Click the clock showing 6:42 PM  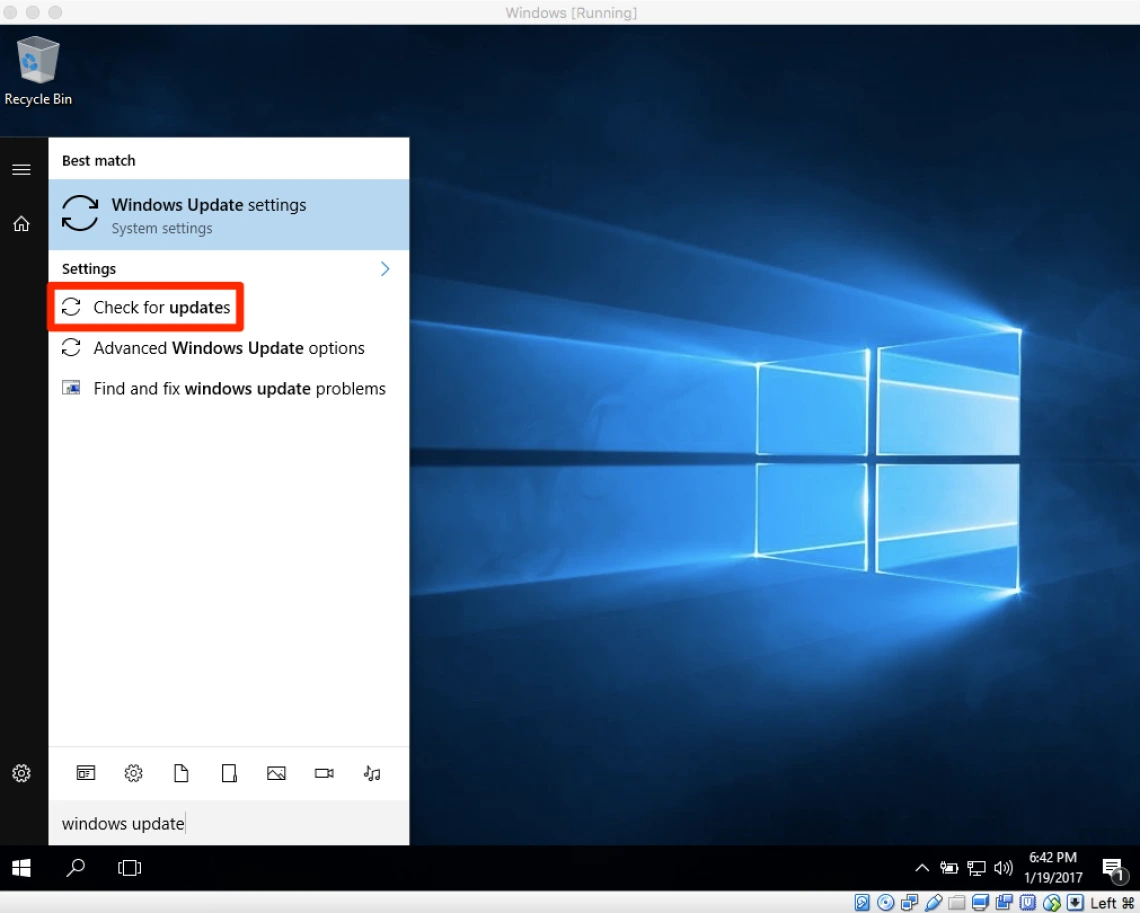coord(1053,868)
